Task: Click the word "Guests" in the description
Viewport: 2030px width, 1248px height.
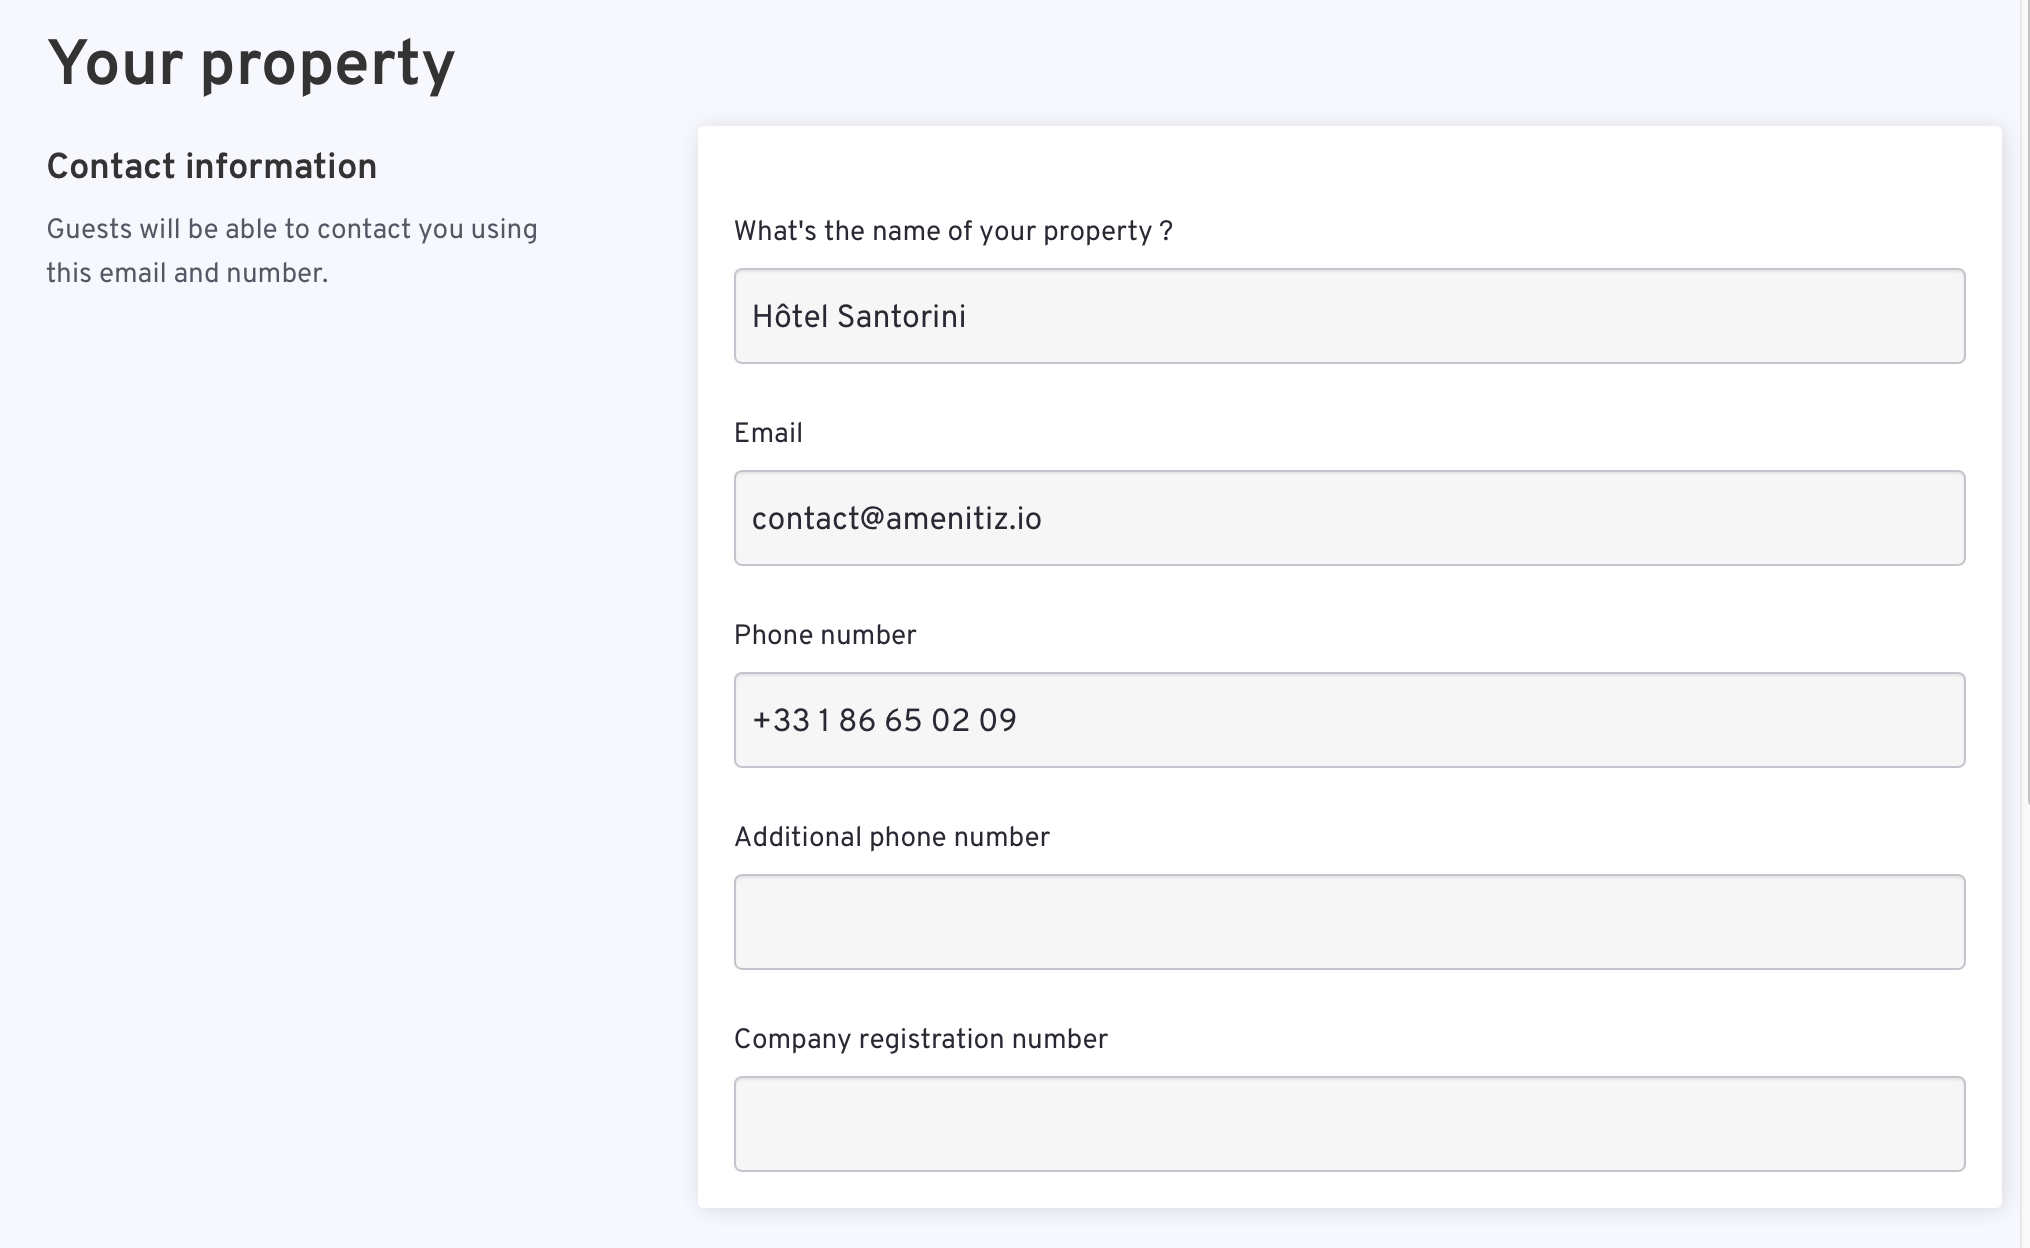Action: [90, 230]
